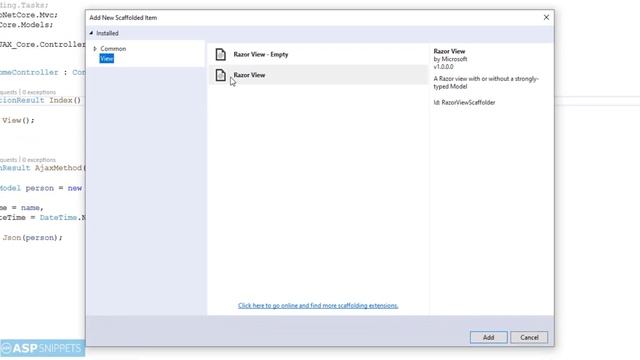Select the View category under Common
640x360 pixels.
(x=107, y=58)
